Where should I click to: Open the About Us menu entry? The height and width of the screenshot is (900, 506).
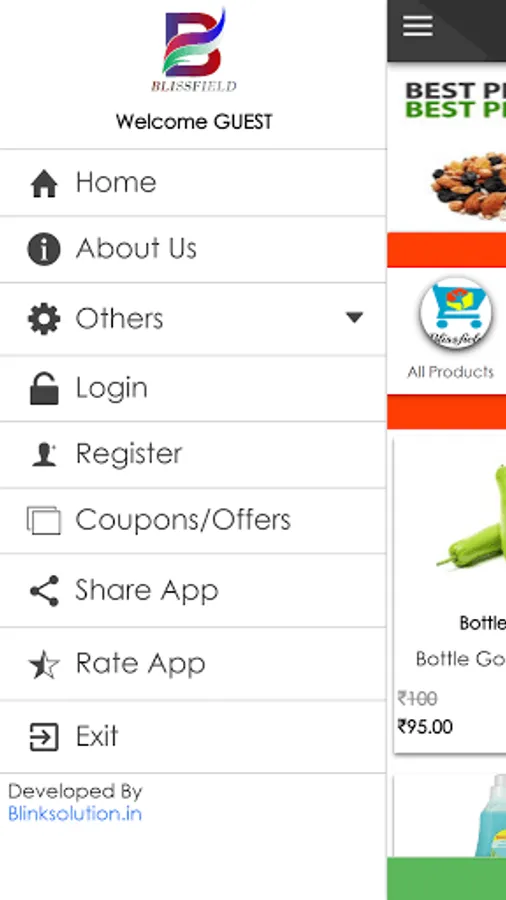pyautogui.click(x=193, y=250)
